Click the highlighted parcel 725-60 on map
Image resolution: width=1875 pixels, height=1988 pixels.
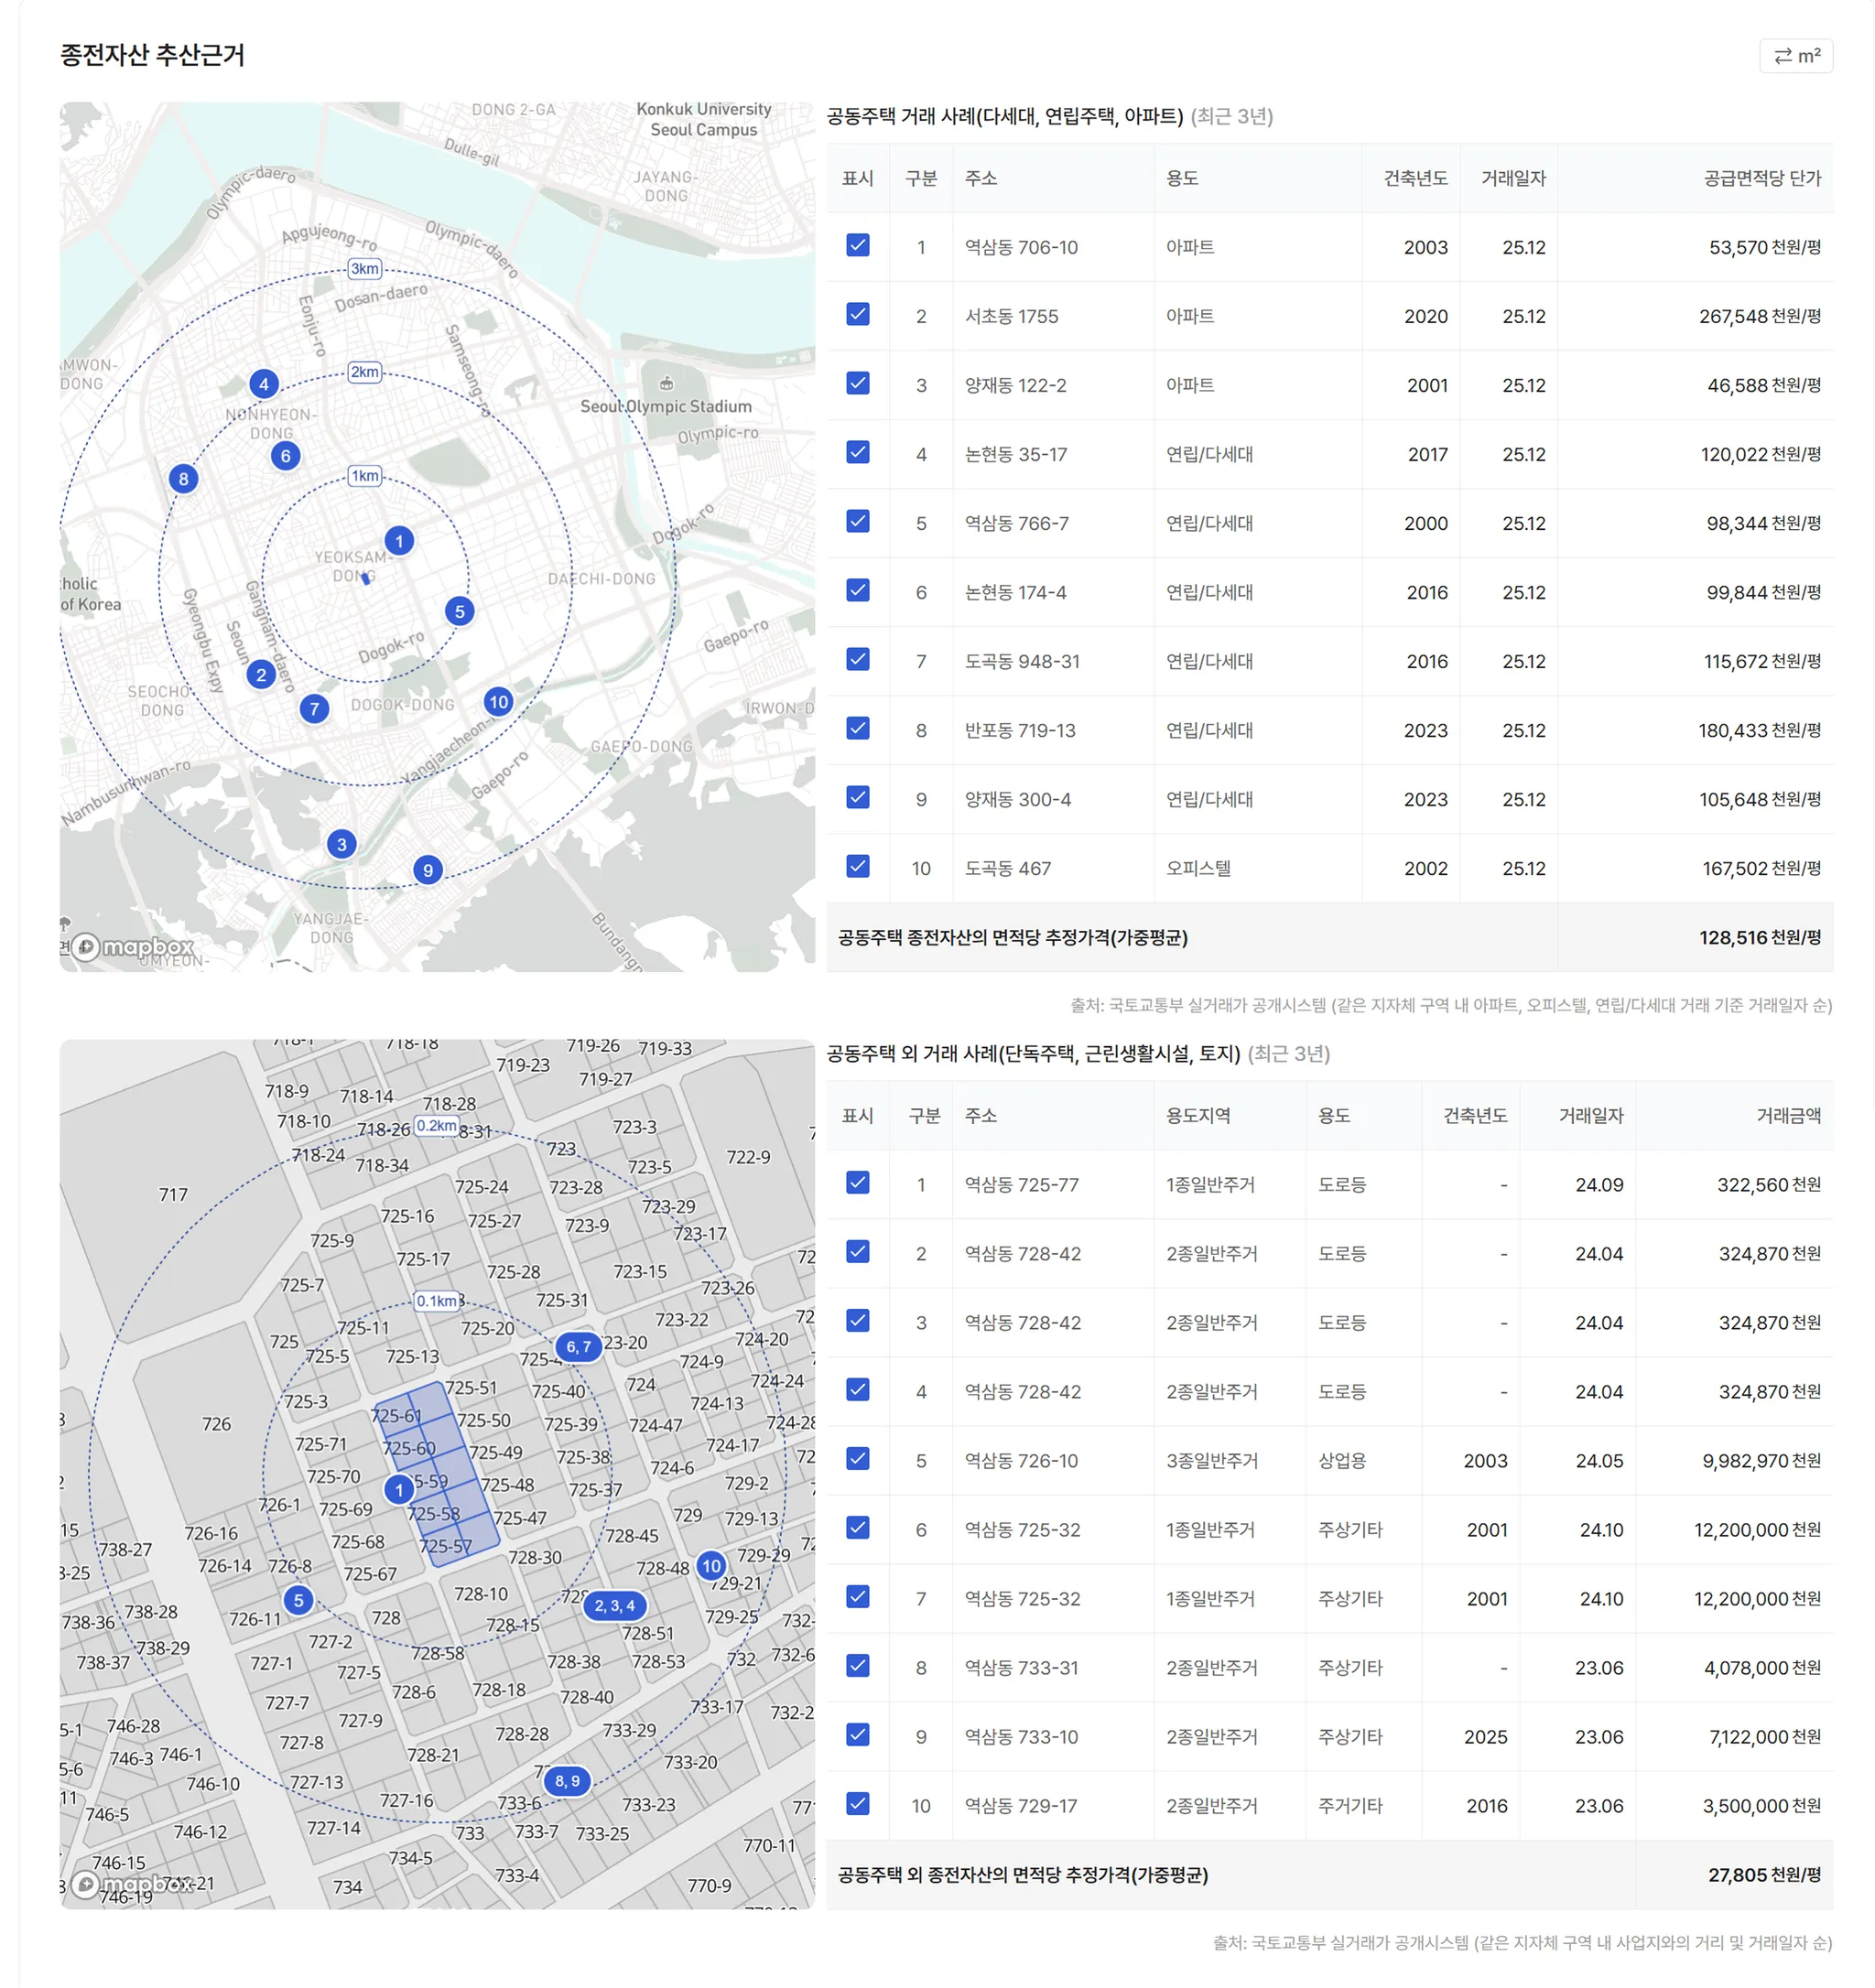tap(409, 1448)
